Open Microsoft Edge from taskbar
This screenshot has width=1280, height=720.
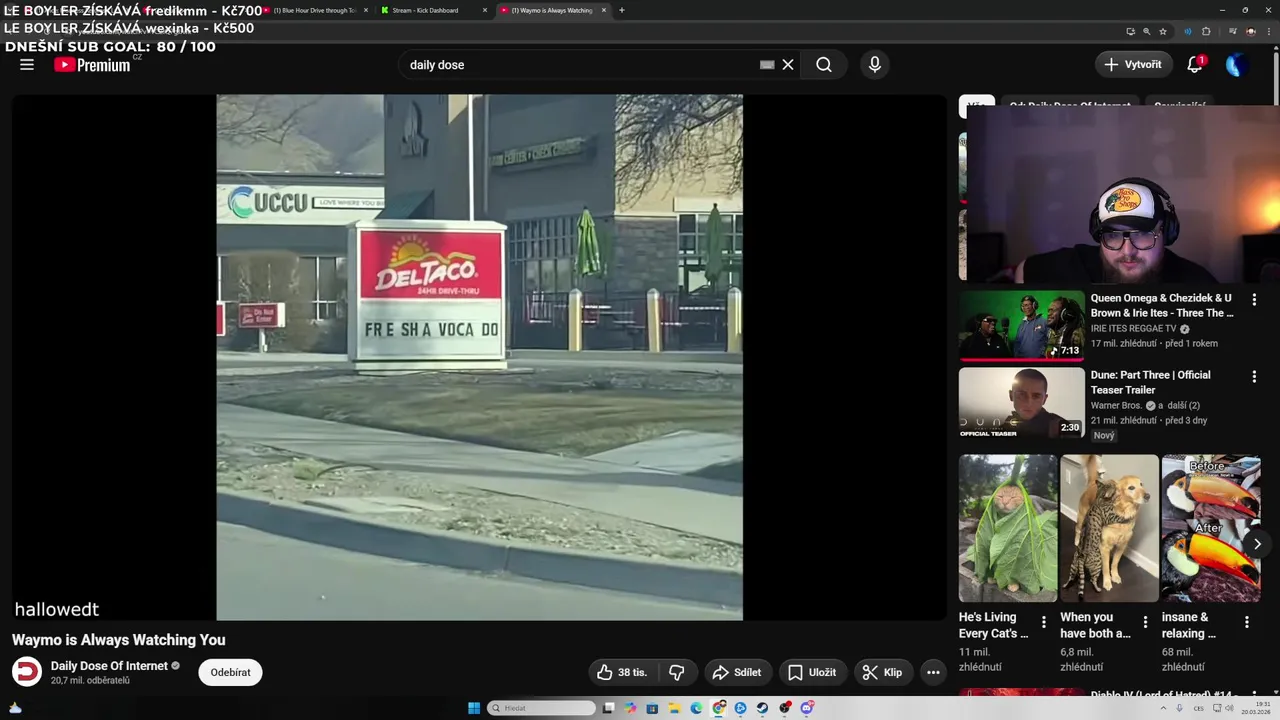[x=696, y=708]
